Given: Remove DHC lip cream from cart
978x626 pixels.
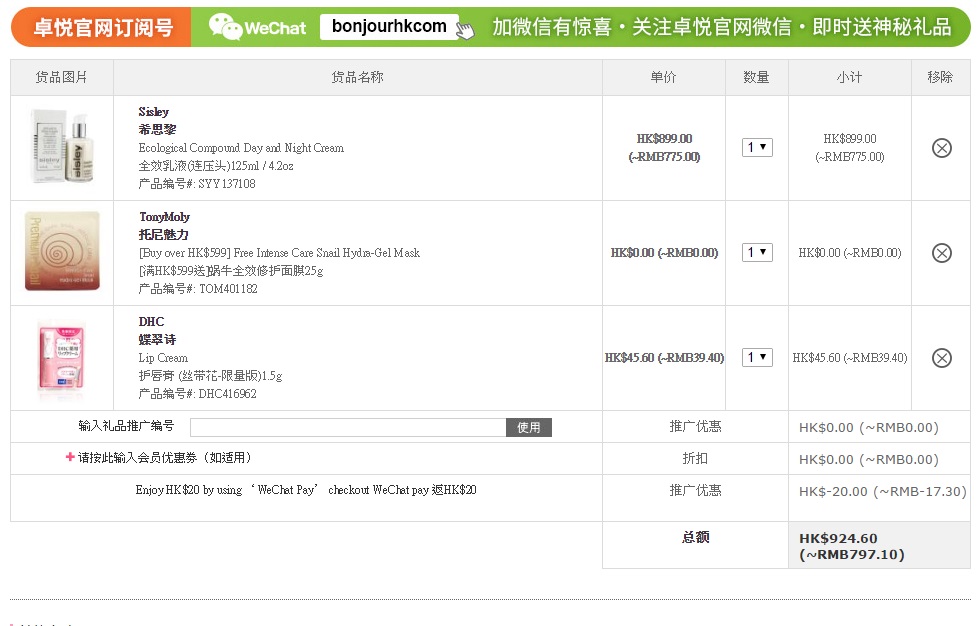Looking at the screenshot, I should [x=941, y=358].
